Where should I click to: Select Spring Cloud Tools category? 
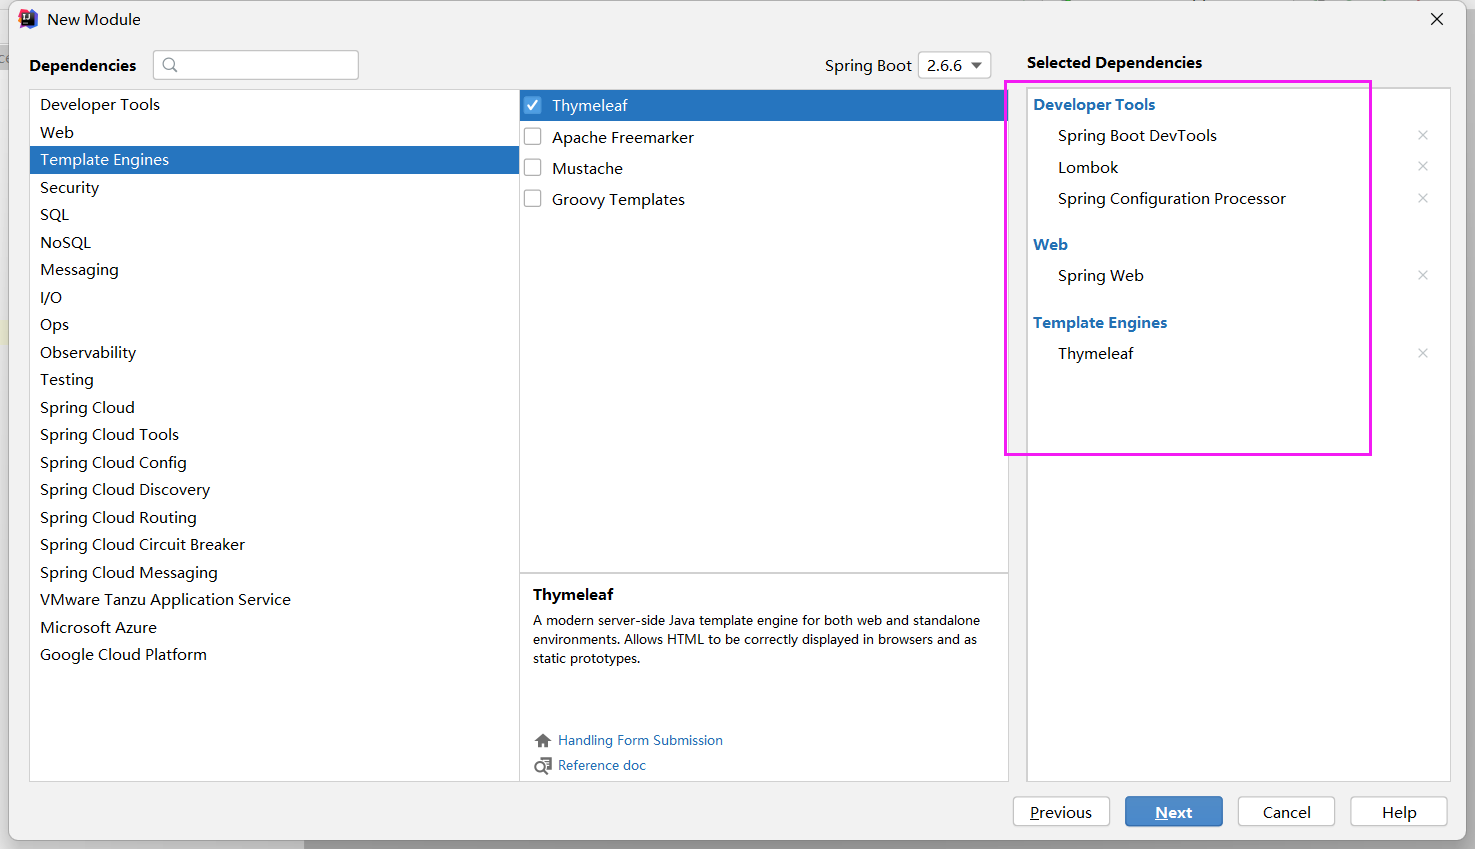(x=274, y=435)
